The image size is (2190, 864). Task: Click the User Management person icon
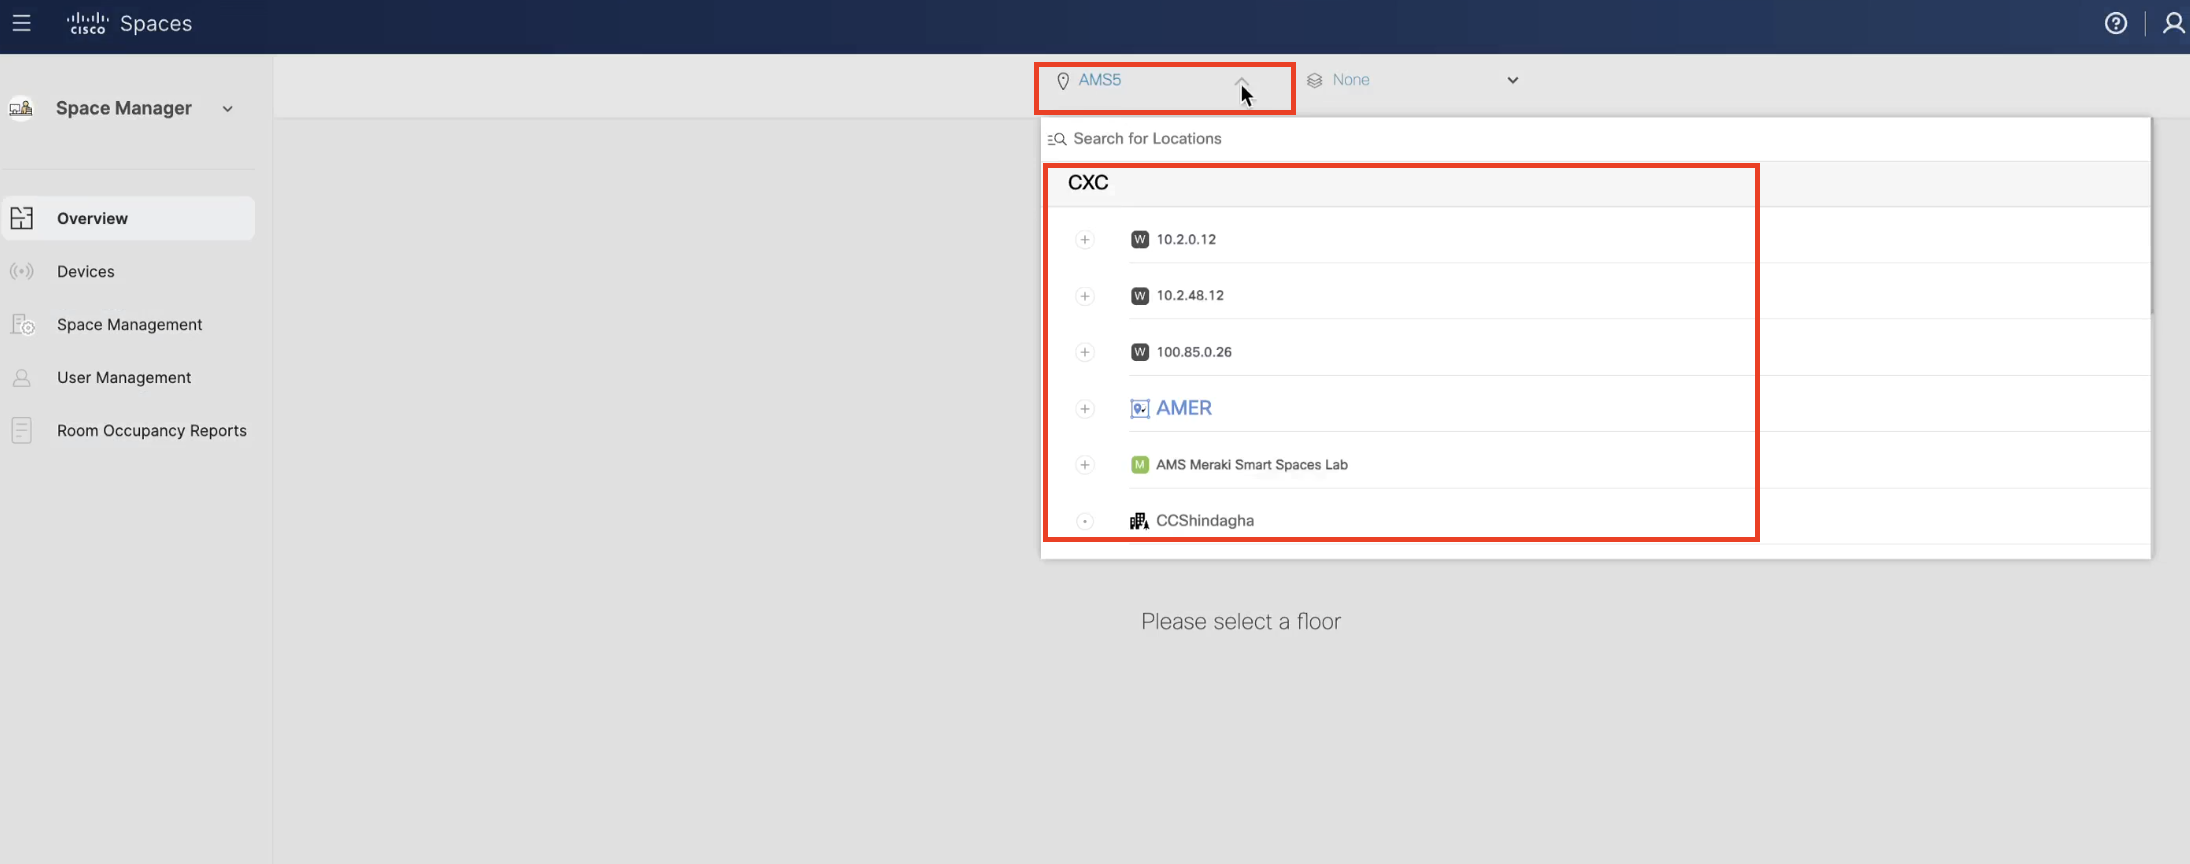pyautogui.click(x=22, y=378)
